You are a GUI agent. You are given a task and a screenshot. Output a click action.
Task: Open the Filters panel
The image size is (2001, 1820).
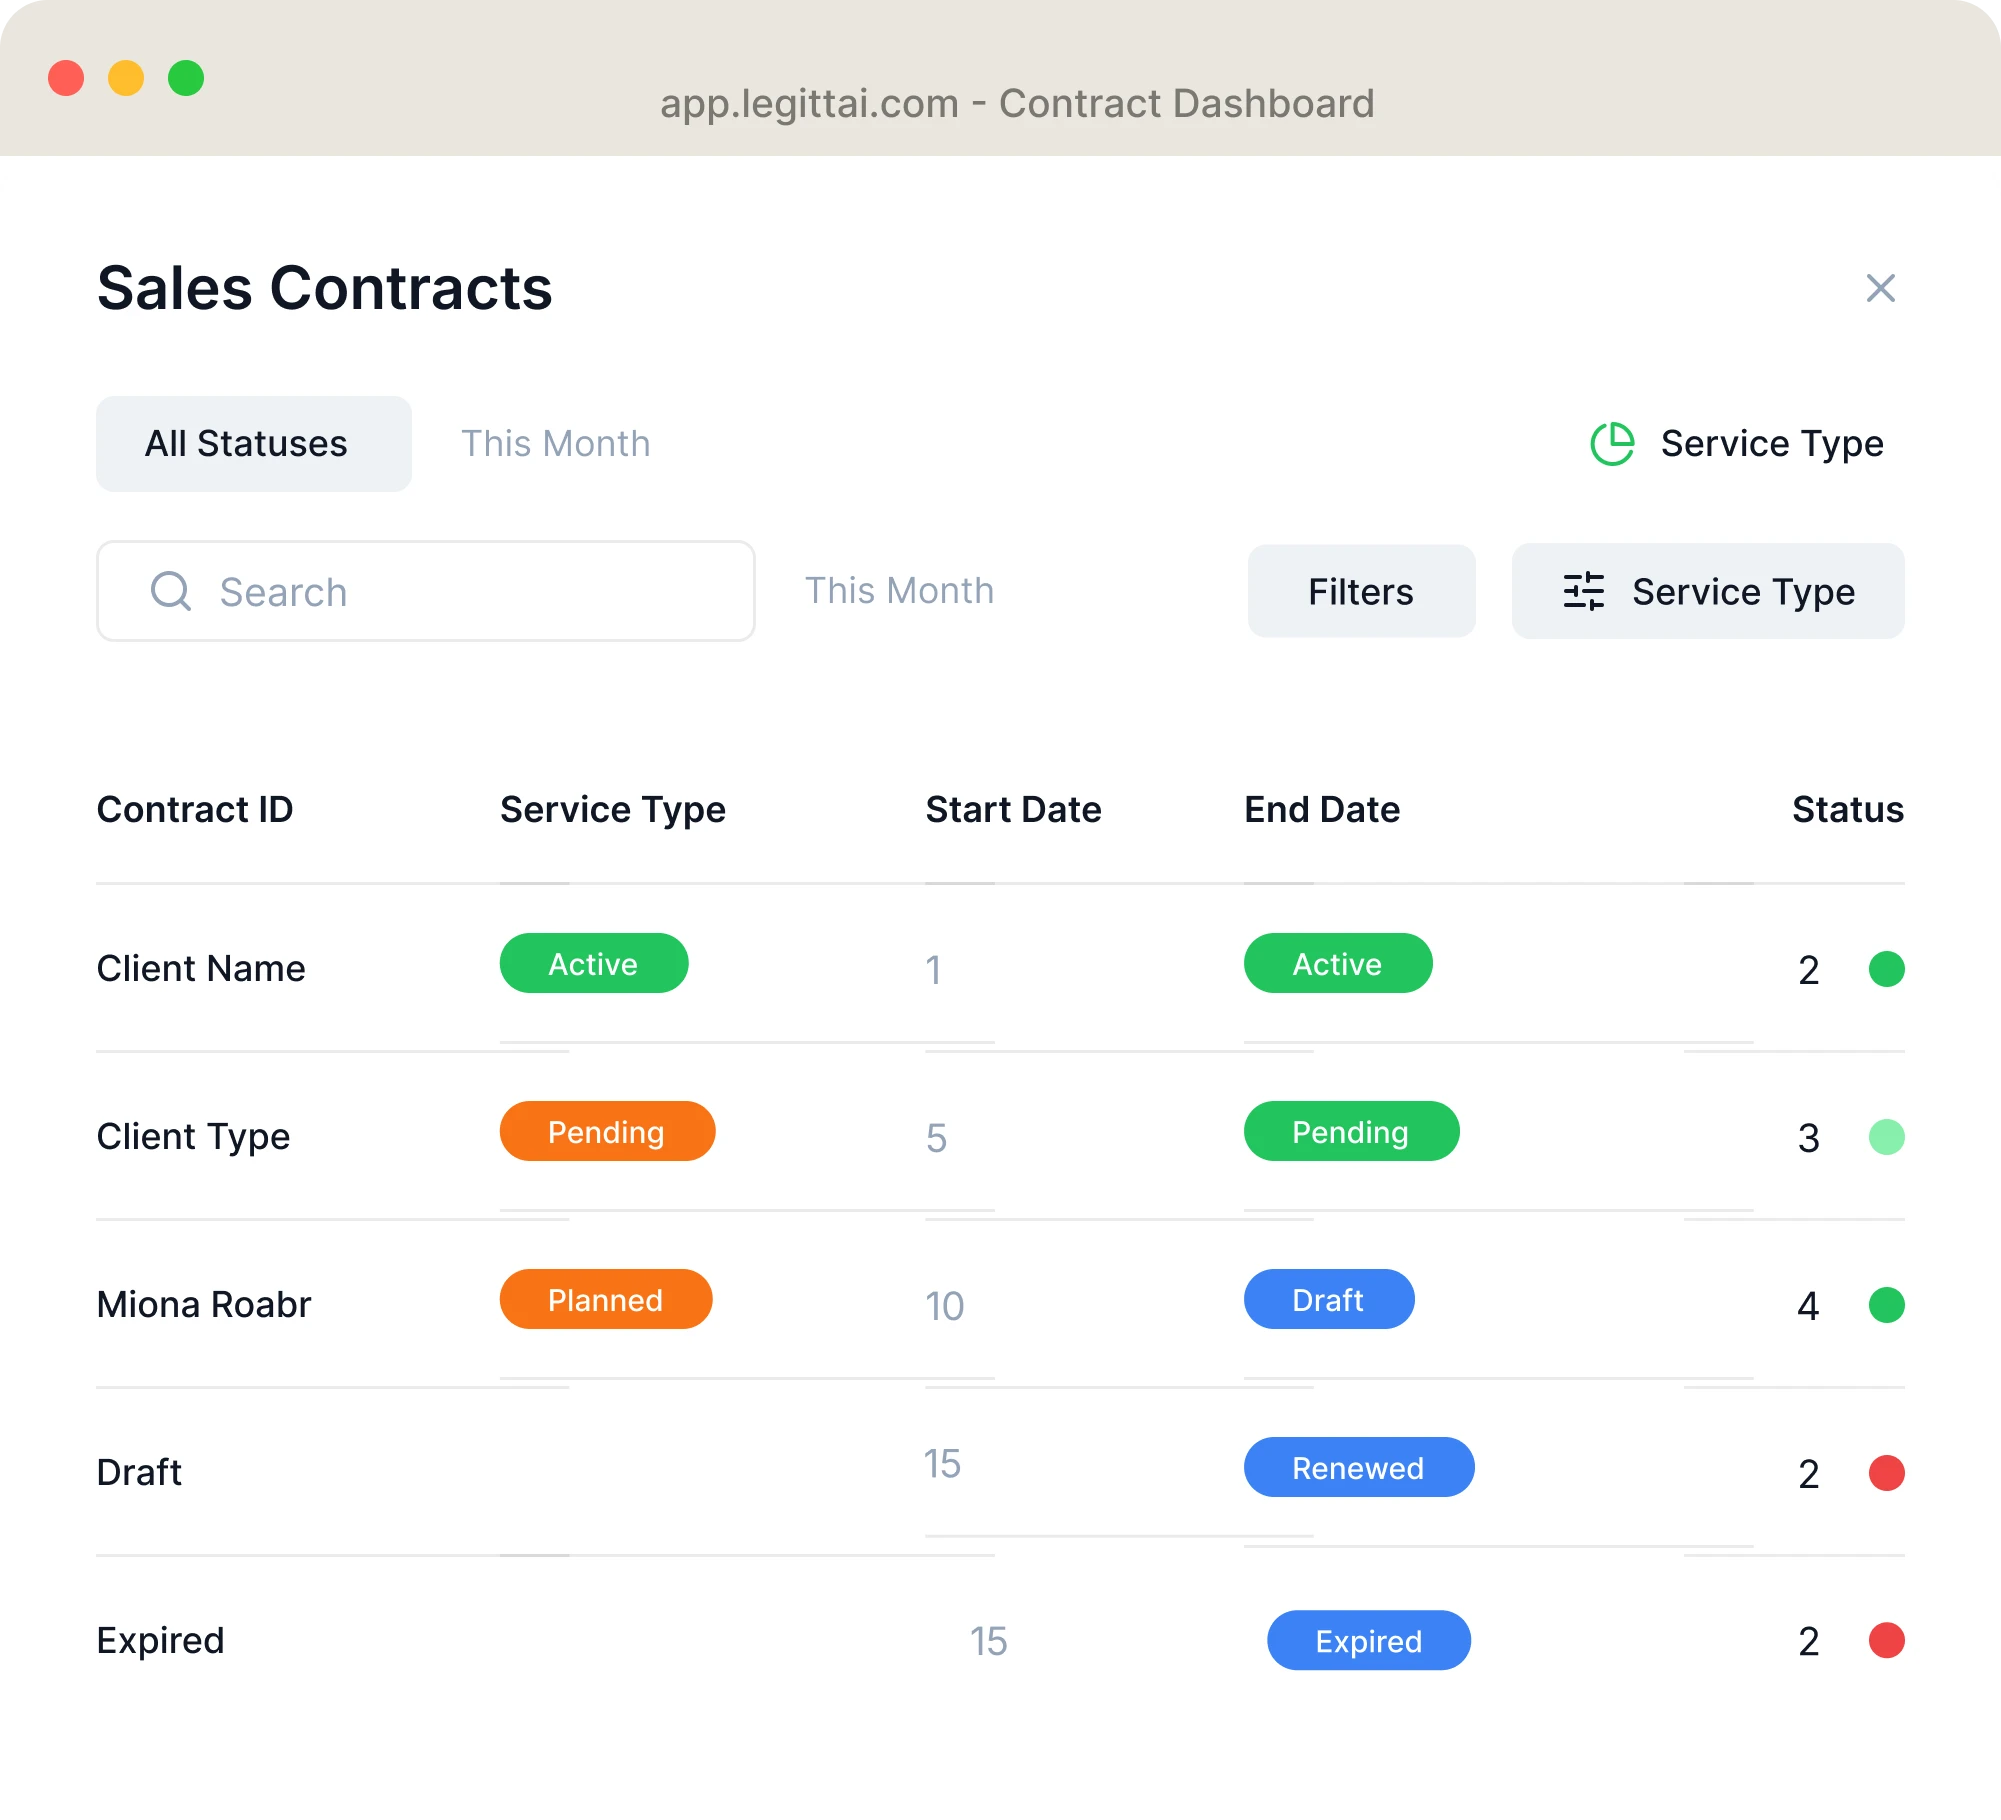coord(1360,591)
